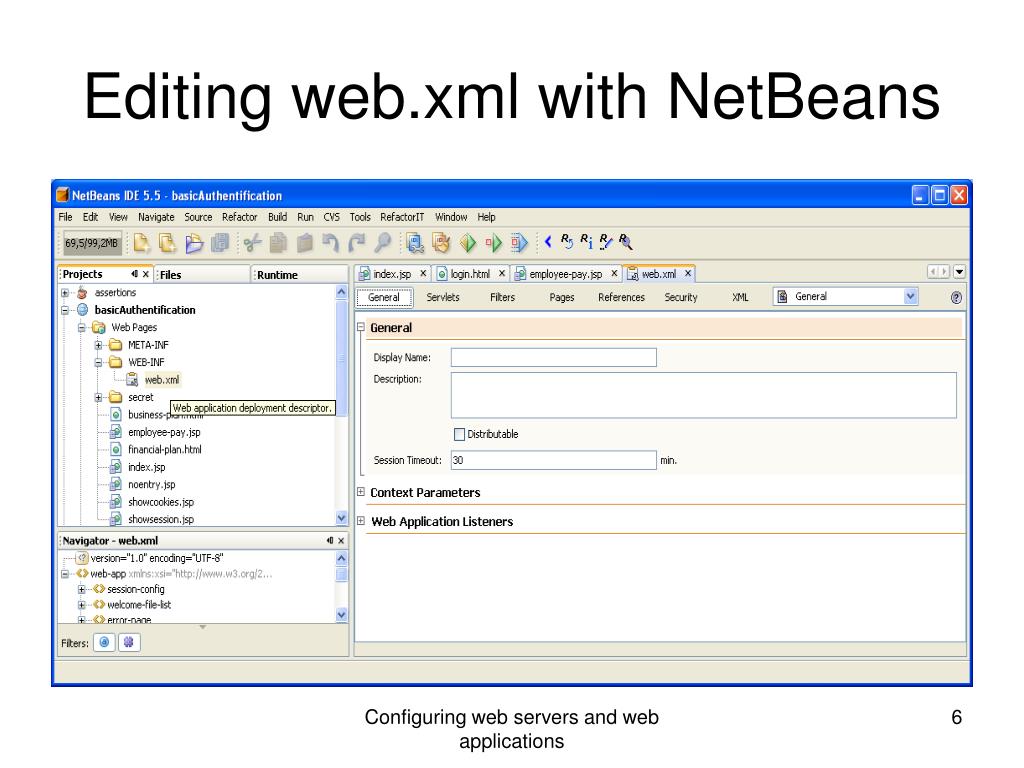Screen dimensions: 1024x768
Task: Open the Refactor menu
Action: pos(240,217)
